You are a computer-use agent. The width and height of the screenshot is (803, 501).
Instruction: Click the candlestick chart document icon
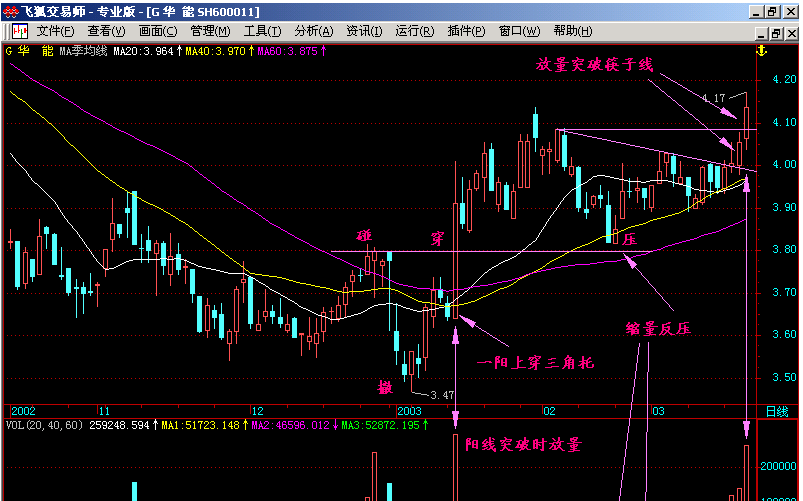[x=20, y=31]
